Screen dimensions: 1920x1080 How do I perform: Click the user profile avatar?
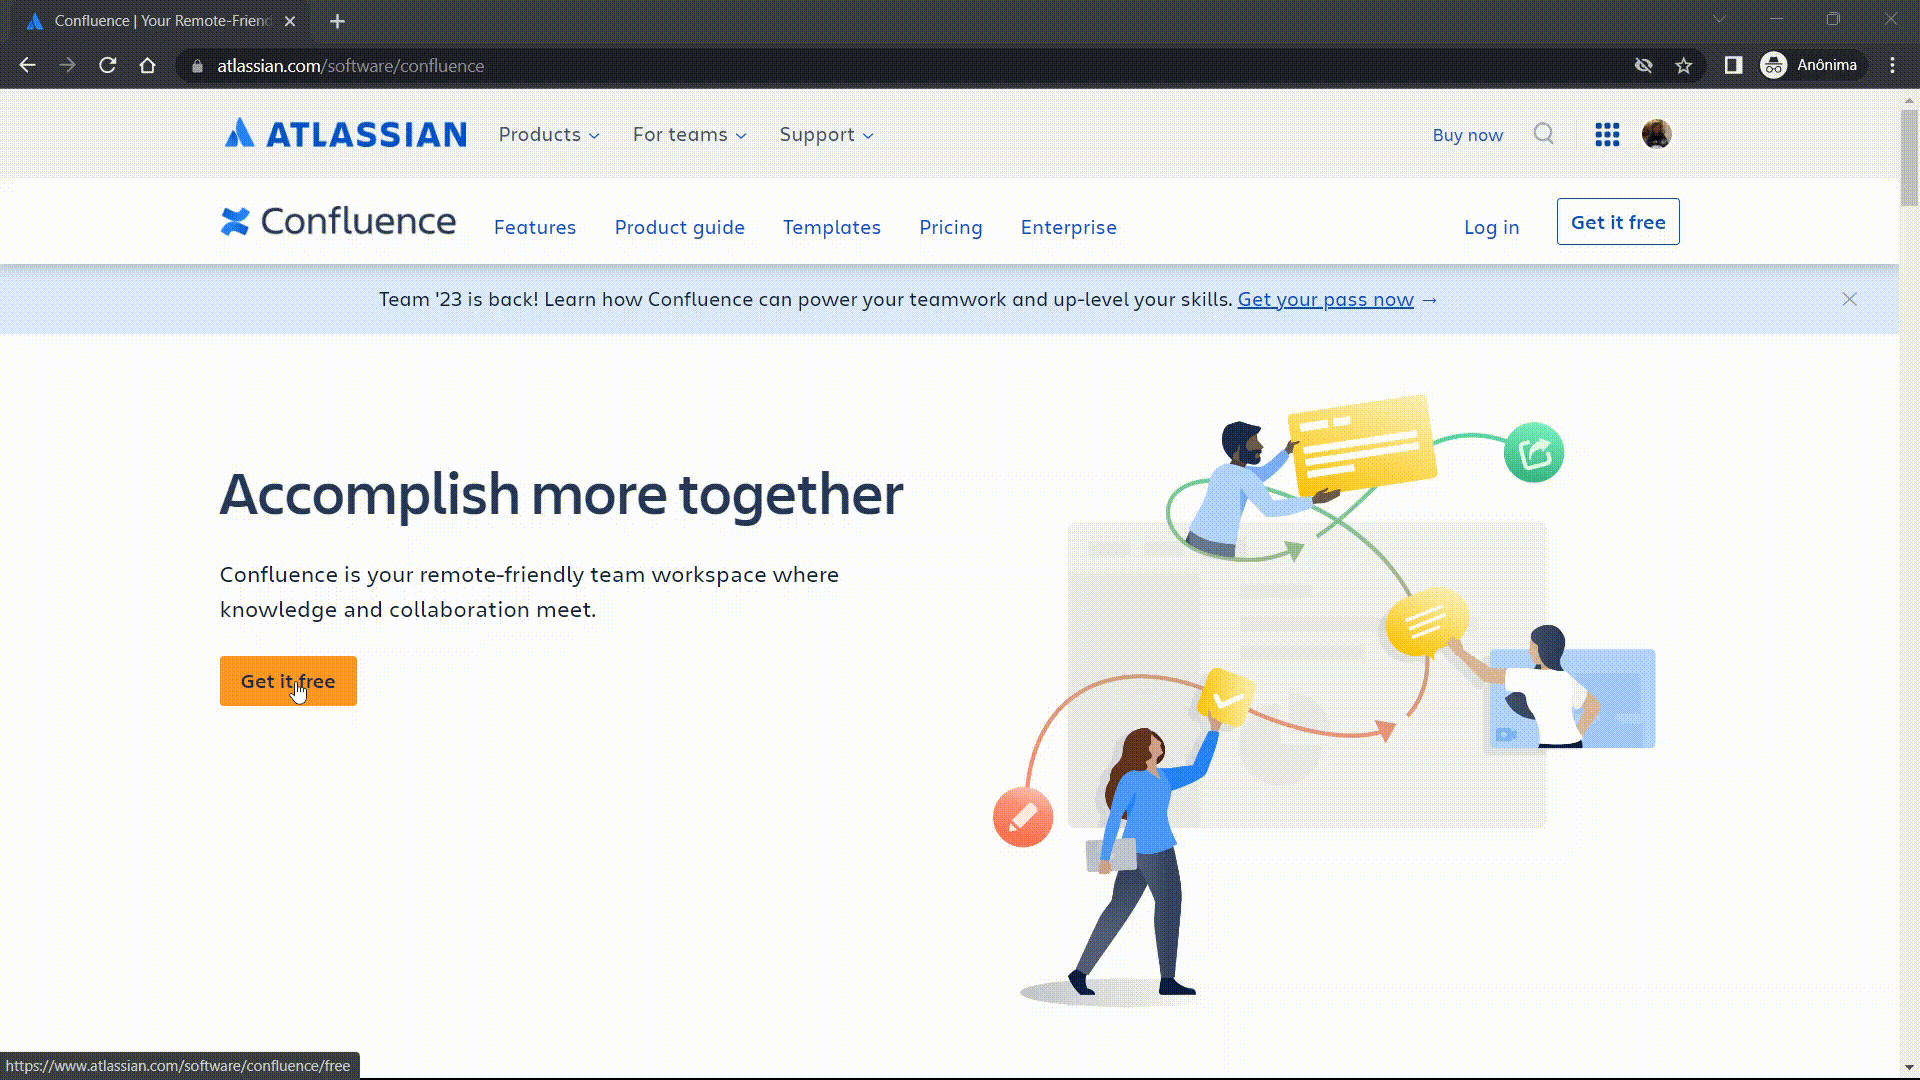(1657, 134)
